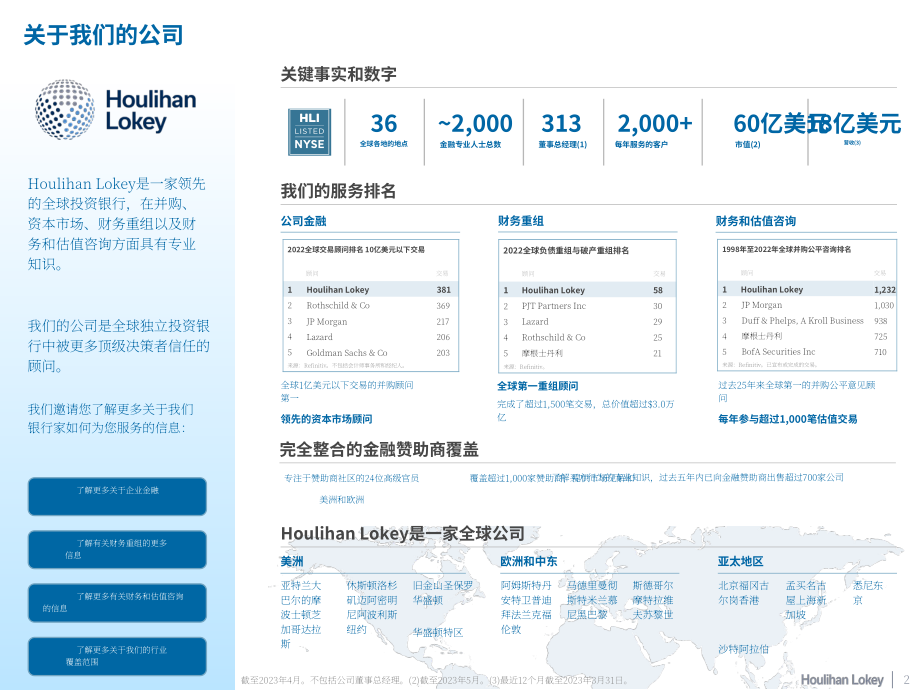This screenshot has height=690, width=920.
Task: Click 2022全球负债重组与破产重组排名 table title
Action: coord(566,251)
